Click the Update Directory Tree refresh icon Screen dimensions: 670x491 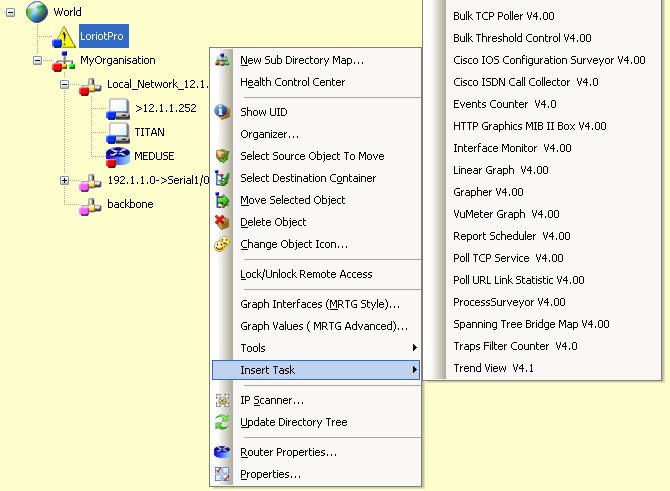pyautogui.click(x=223, y=422)
